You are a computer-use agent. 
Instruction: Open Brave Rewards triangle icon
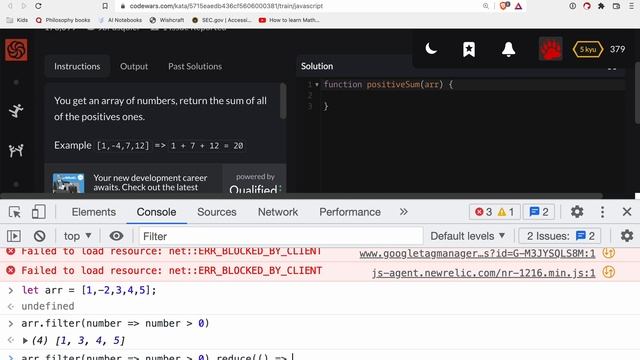[518, 6]
